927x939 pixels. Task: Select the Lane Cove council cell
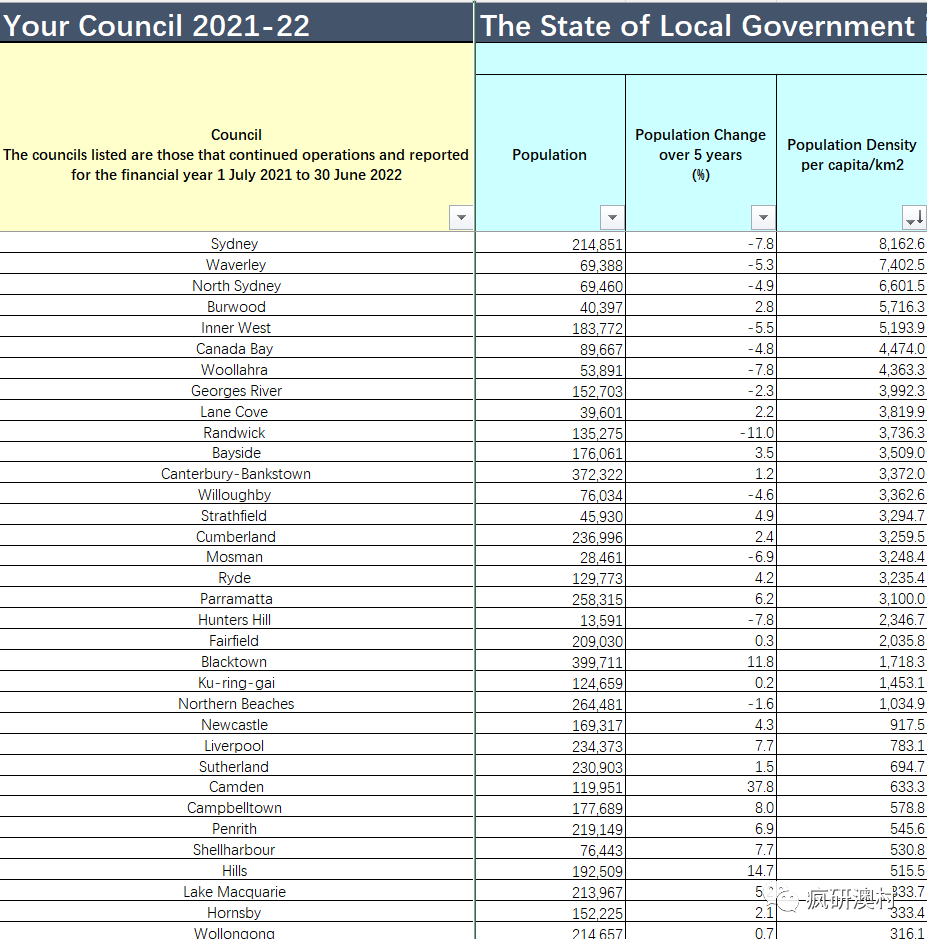(x=236, y=411)
